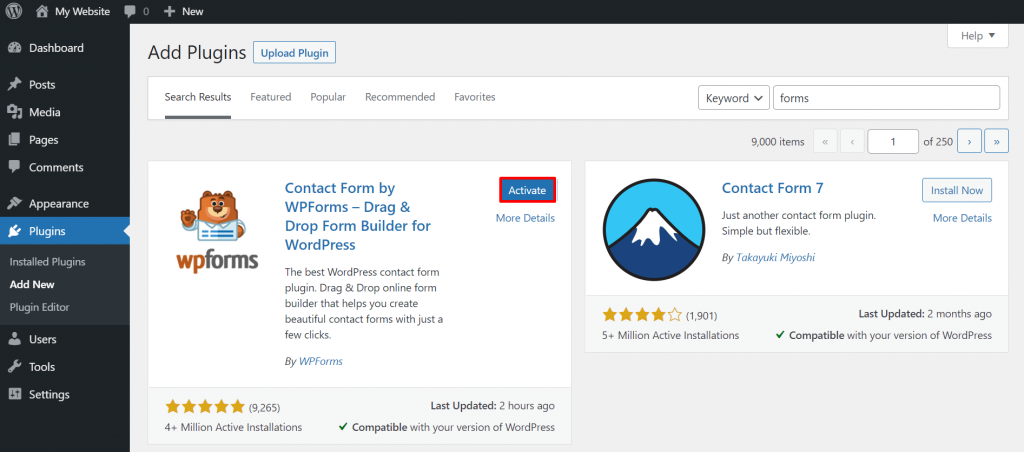Activate the WPForms plugin

(x=527, y=190)
